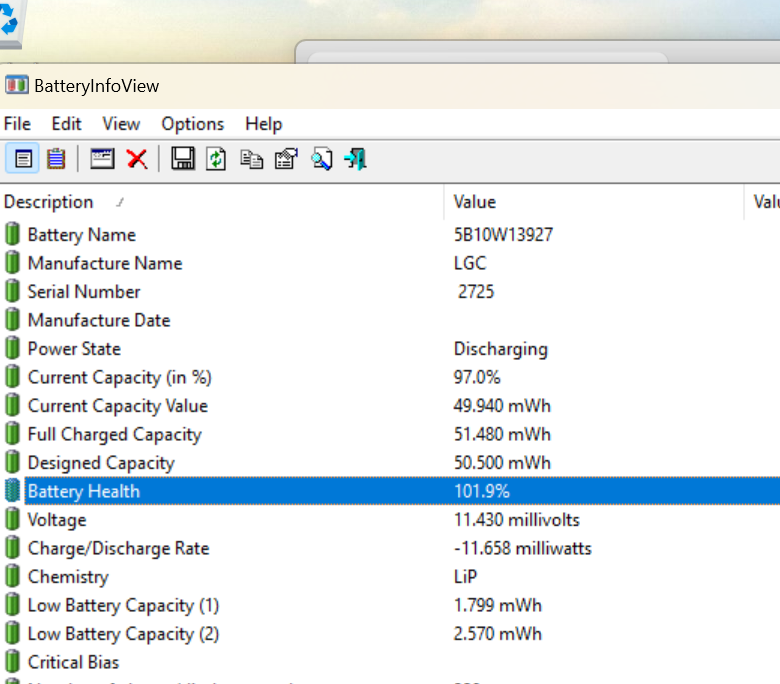Select the Low Battery Capacity (1) row
Image resolution: width=780 pixels, height=684 pixels.
point(390,605)
